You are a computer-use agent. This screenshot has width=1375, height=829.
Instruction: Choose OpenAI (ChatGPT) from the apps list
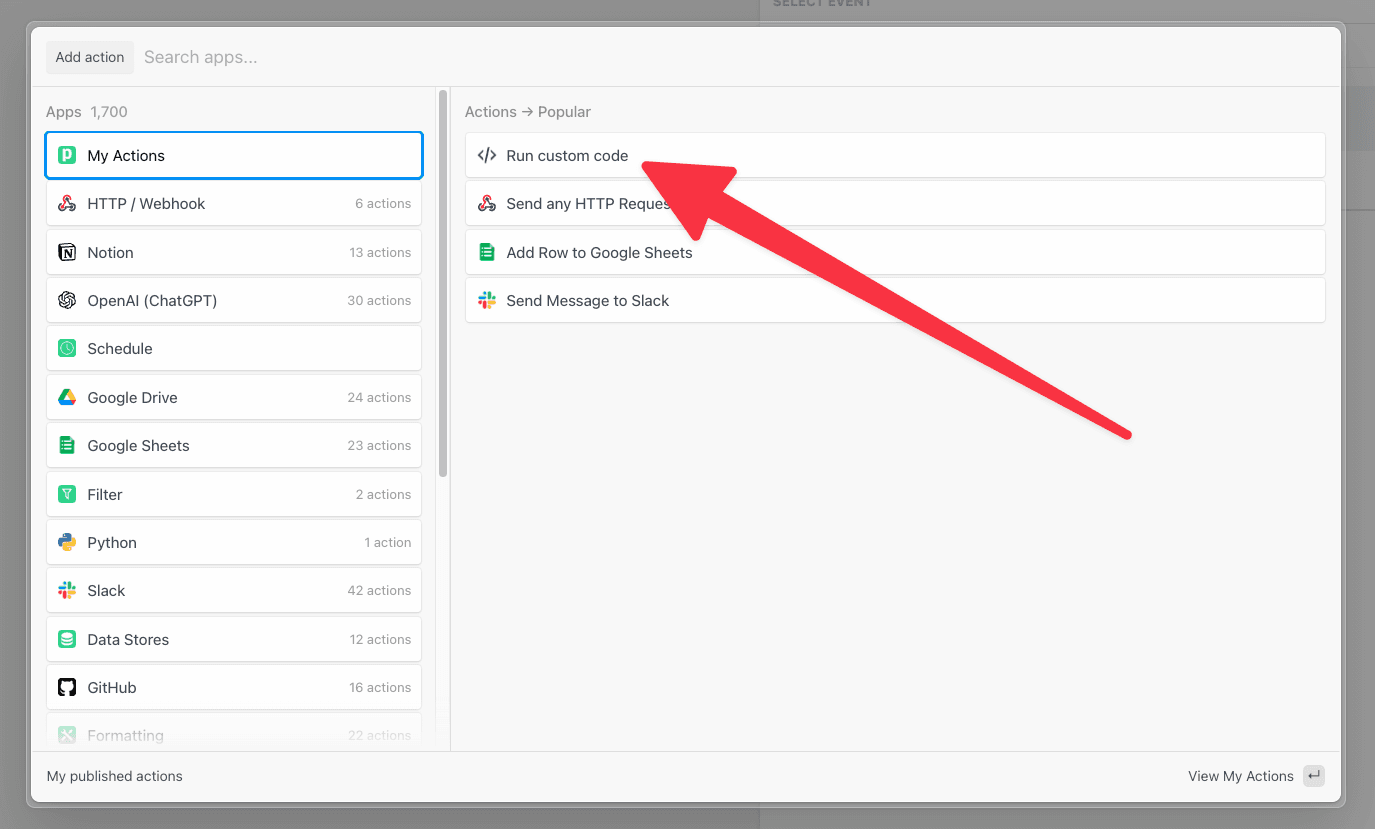point(234,300)
